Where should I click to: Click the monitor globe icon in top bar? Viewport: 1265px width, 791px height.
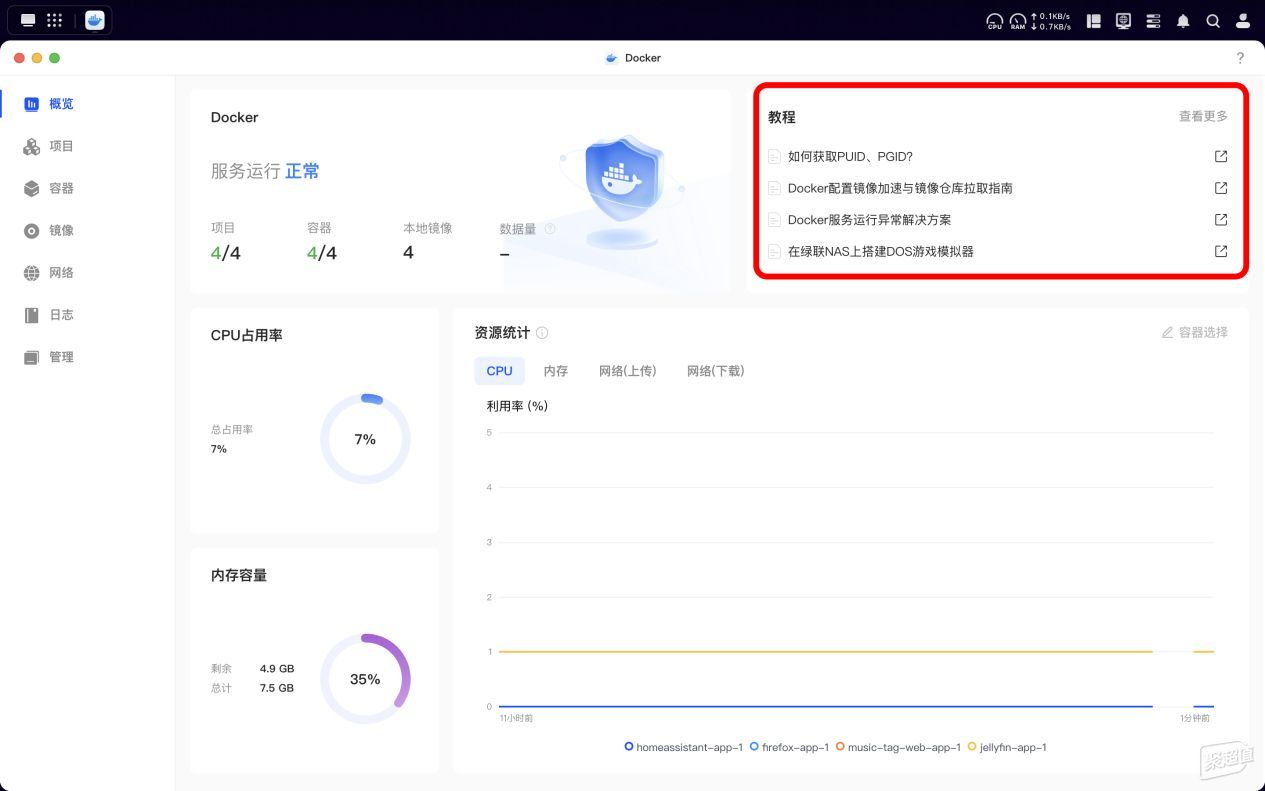pos(1123,20)
